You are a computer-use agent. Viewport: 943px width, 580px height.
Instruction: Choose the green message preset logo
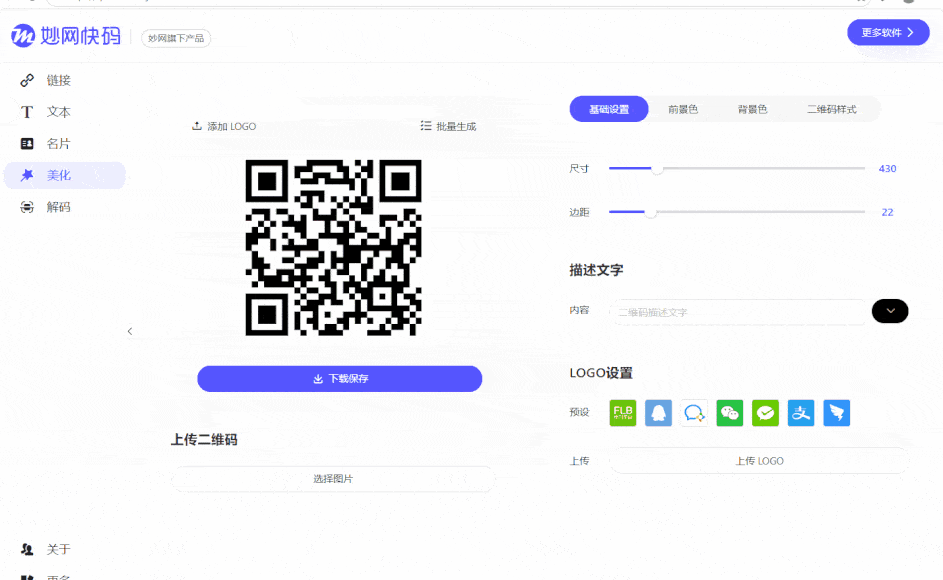(765, 413)
